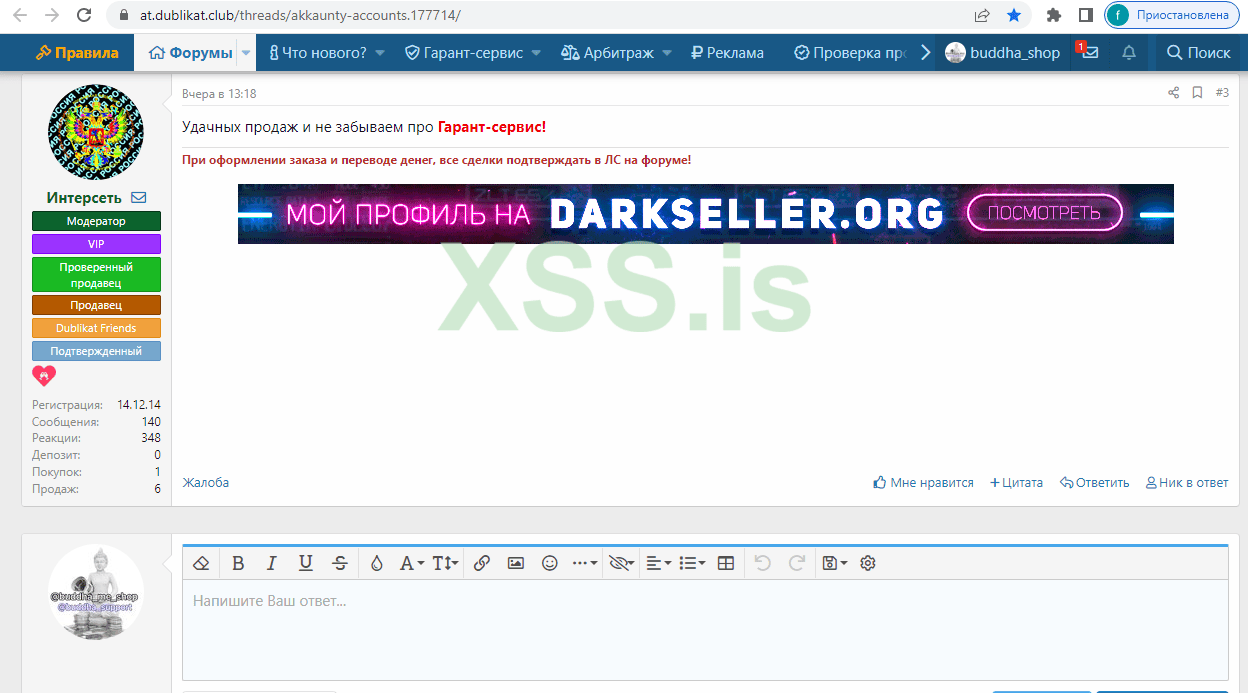Click the 'Вчера в 13:18' timestamp
The height and width of the screenshot is (693, 1248).
pos(219,94)
